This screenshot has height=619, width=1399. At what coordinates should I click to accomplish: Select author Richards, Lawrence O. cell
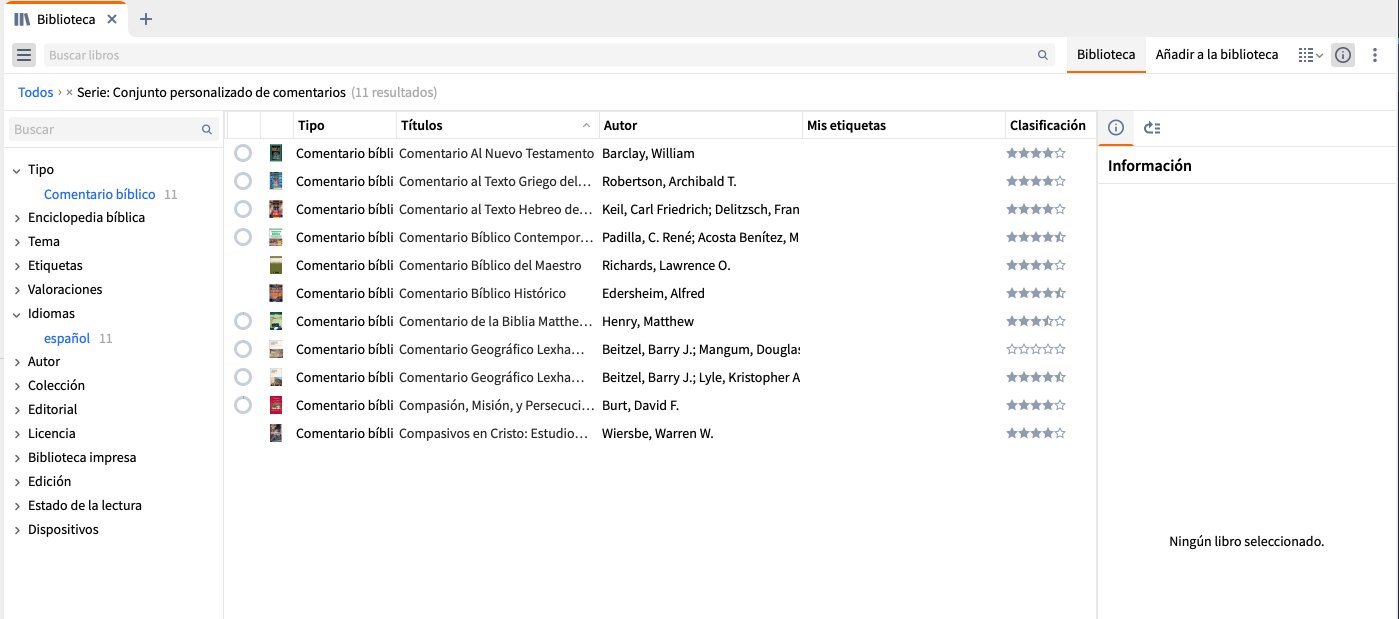pyautogui.click(x=666, y=265)
